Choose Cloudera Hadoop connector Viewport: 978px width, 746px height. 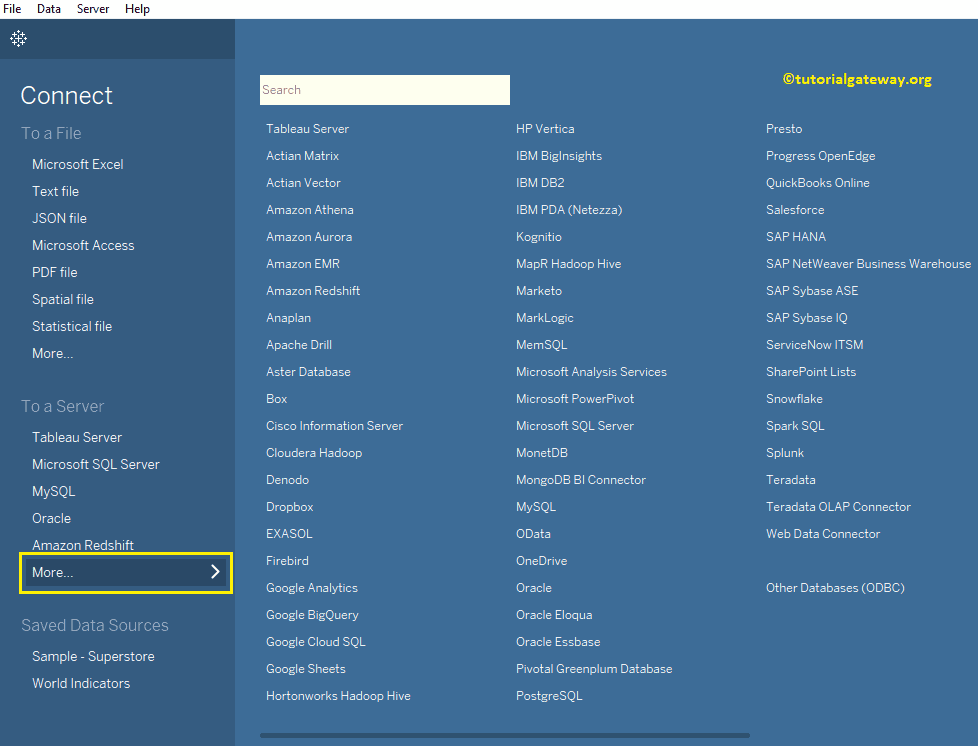tap(314, 453)
